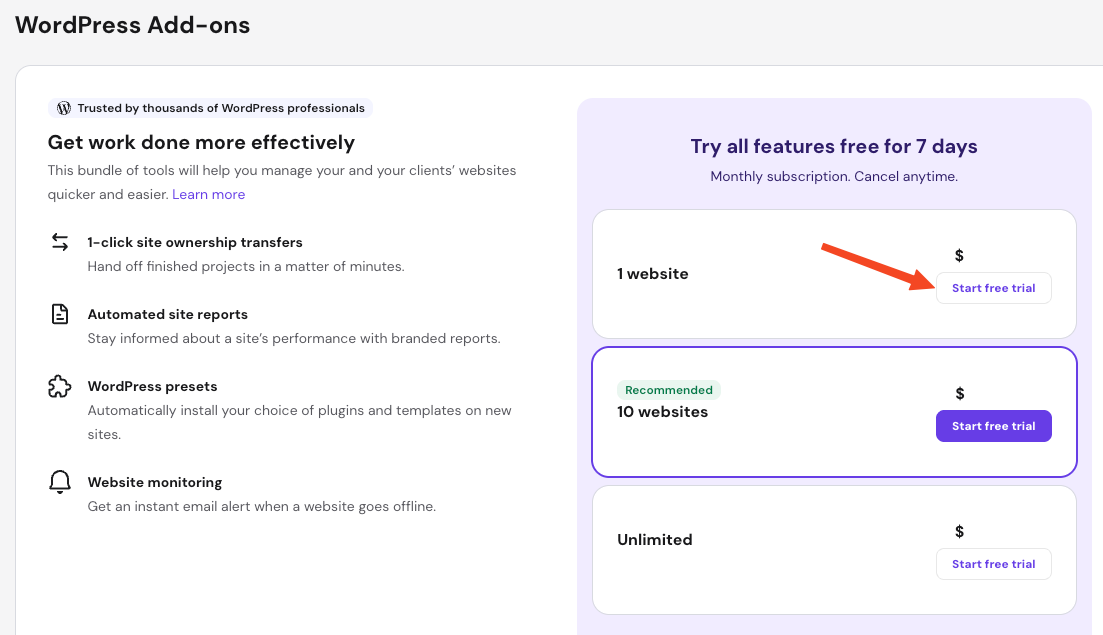Click the WordPress Add-ons page heading

point(132,25)
